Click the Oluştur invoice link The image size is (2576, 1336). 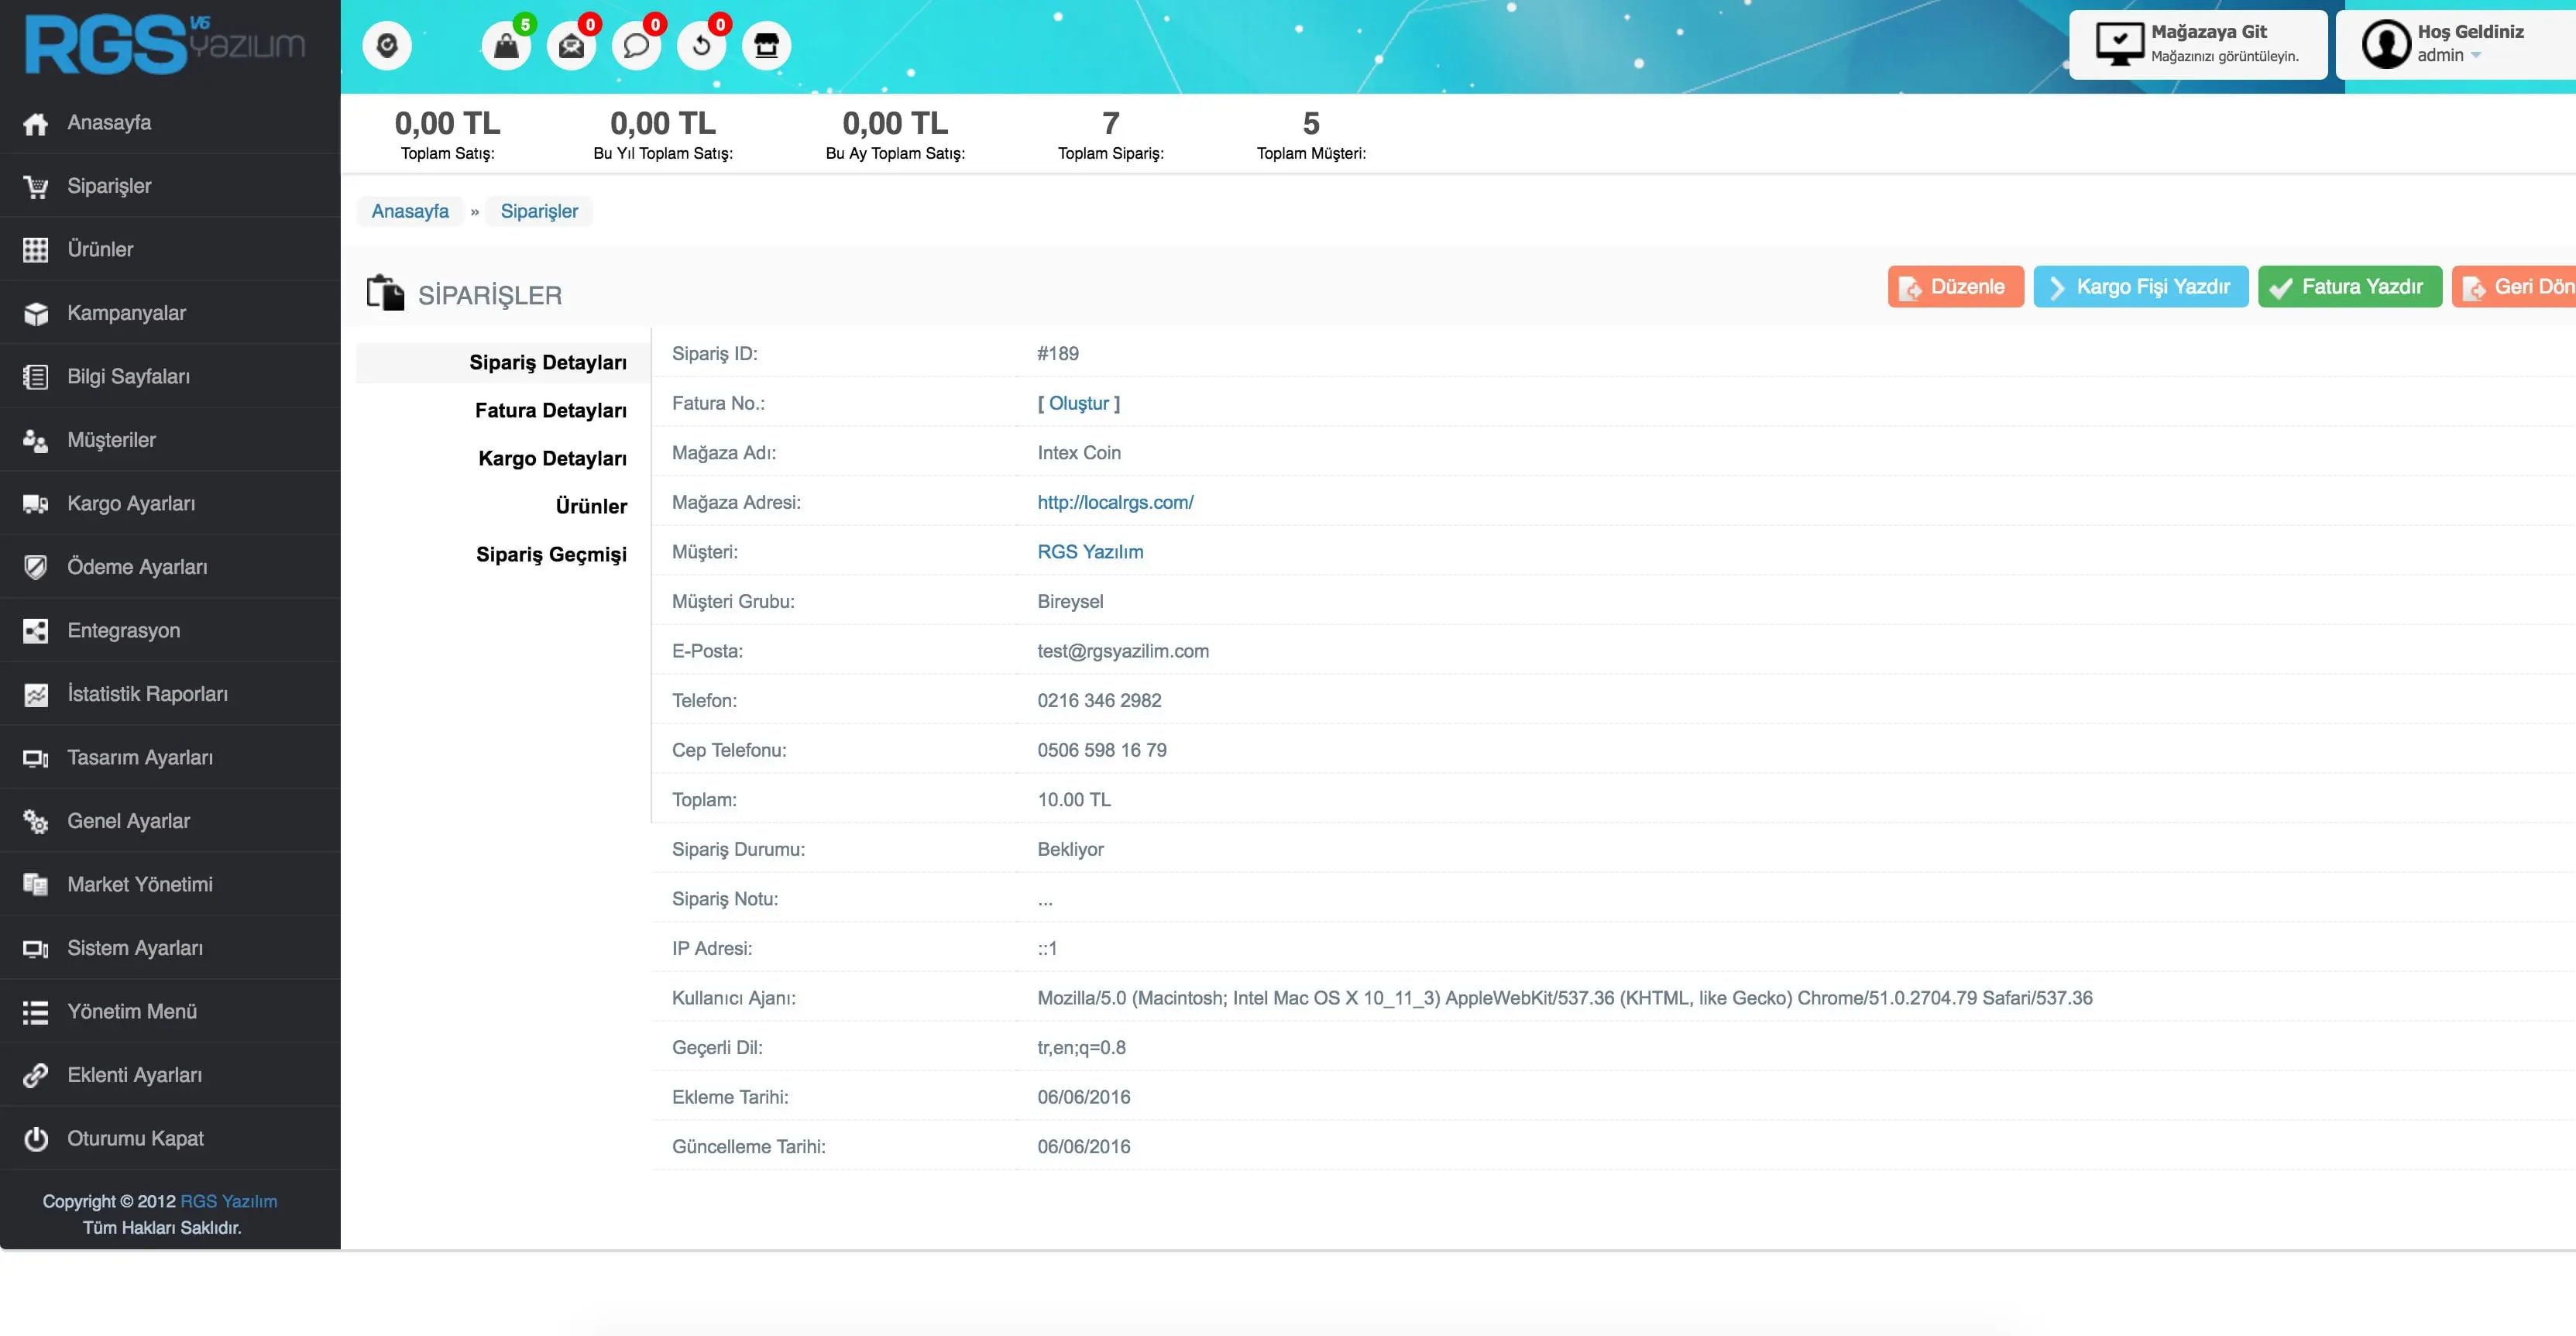[1078, 403]
